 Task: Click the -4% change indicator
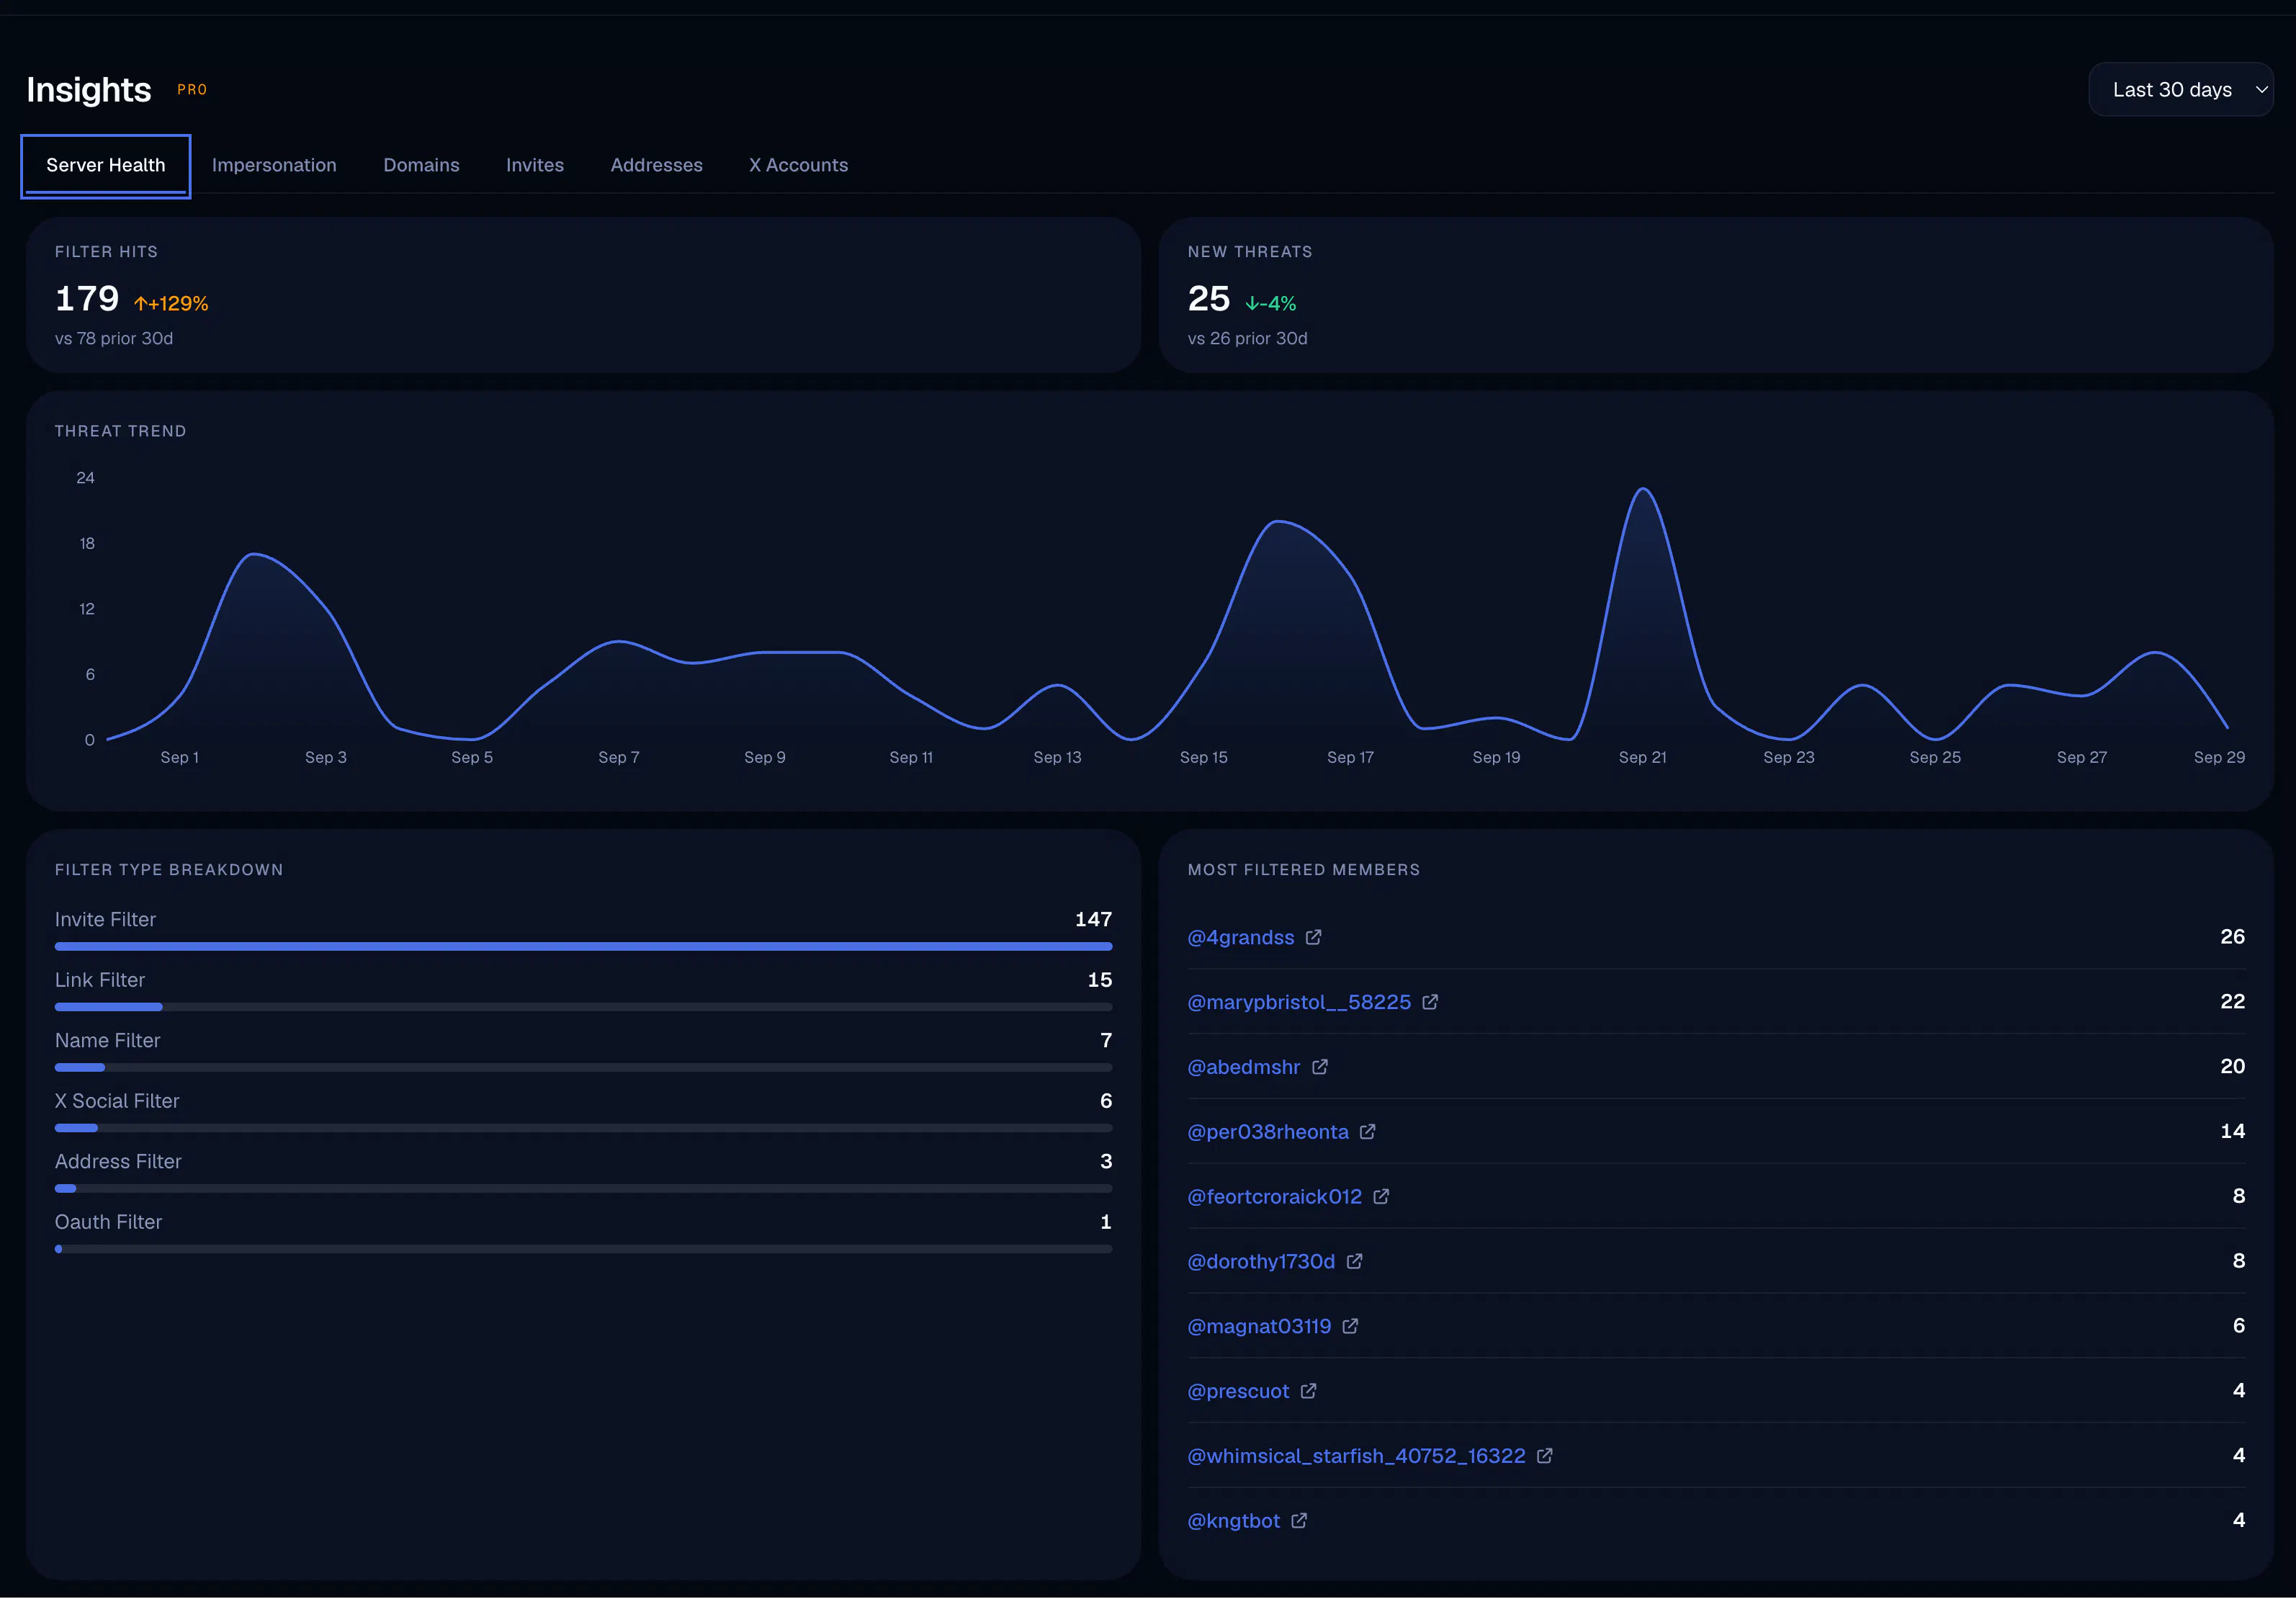[1270, 303]
